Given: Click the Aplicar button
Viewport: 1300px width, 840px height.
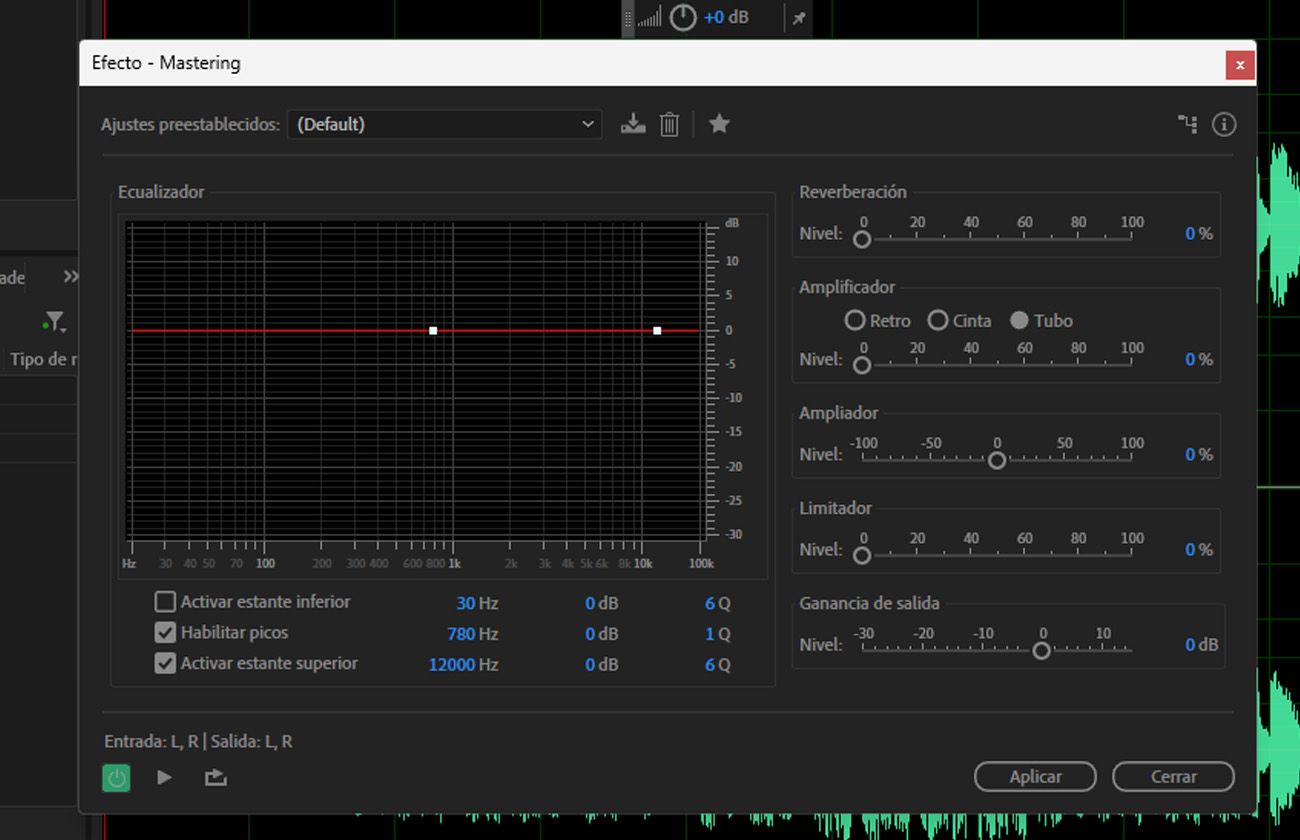Looking at the screenshot, I should (1035, 777).
